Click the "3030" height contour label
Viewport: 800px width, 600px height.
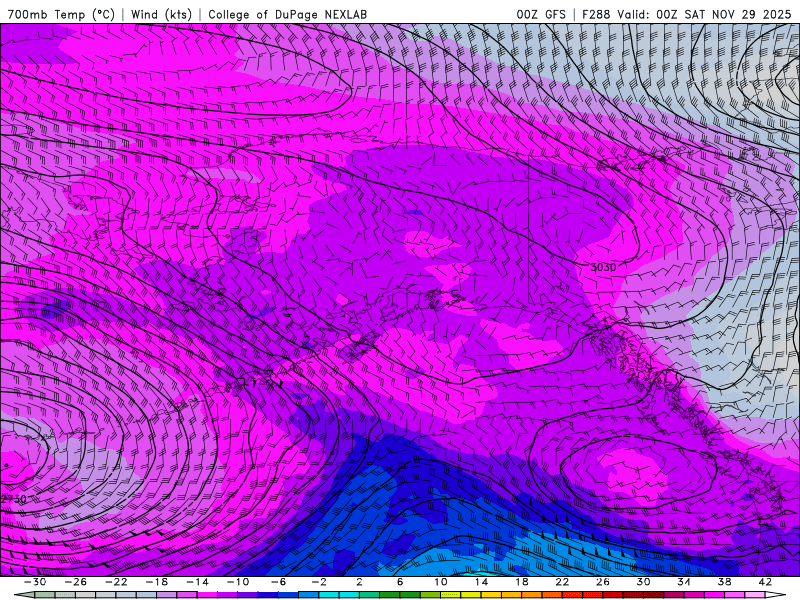pyautogui.click(x=603, y=267)
